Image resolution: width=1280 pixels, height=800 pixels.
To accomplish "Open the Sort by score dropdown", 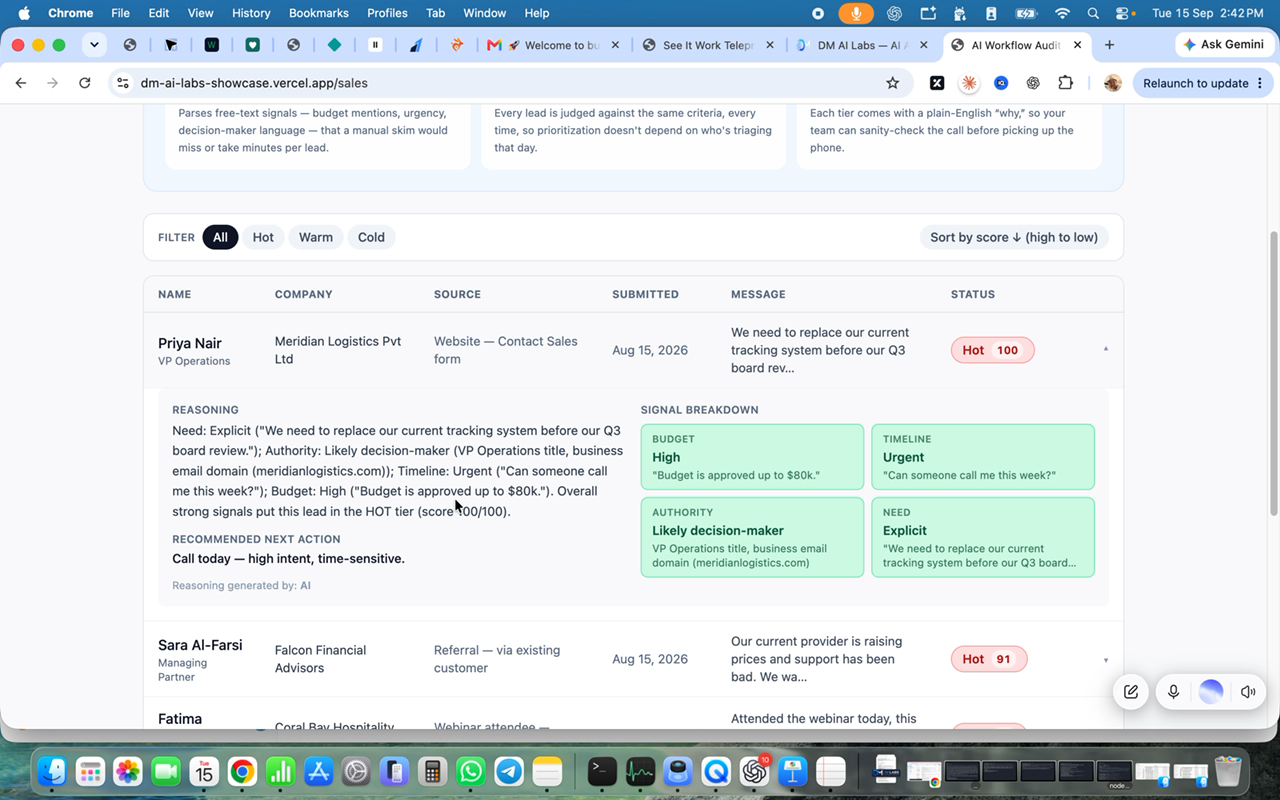I will point(1014,237).
